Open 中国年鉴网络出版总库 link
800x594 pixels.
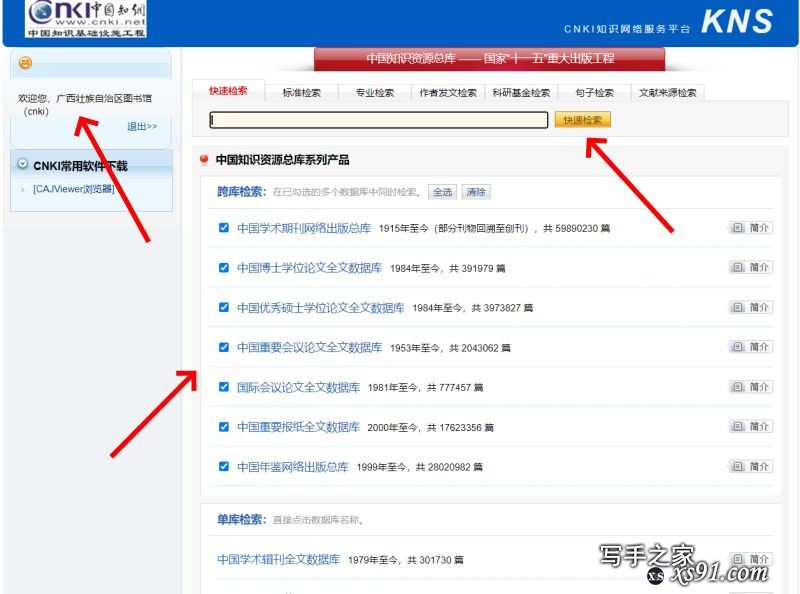tap(293, 467)
